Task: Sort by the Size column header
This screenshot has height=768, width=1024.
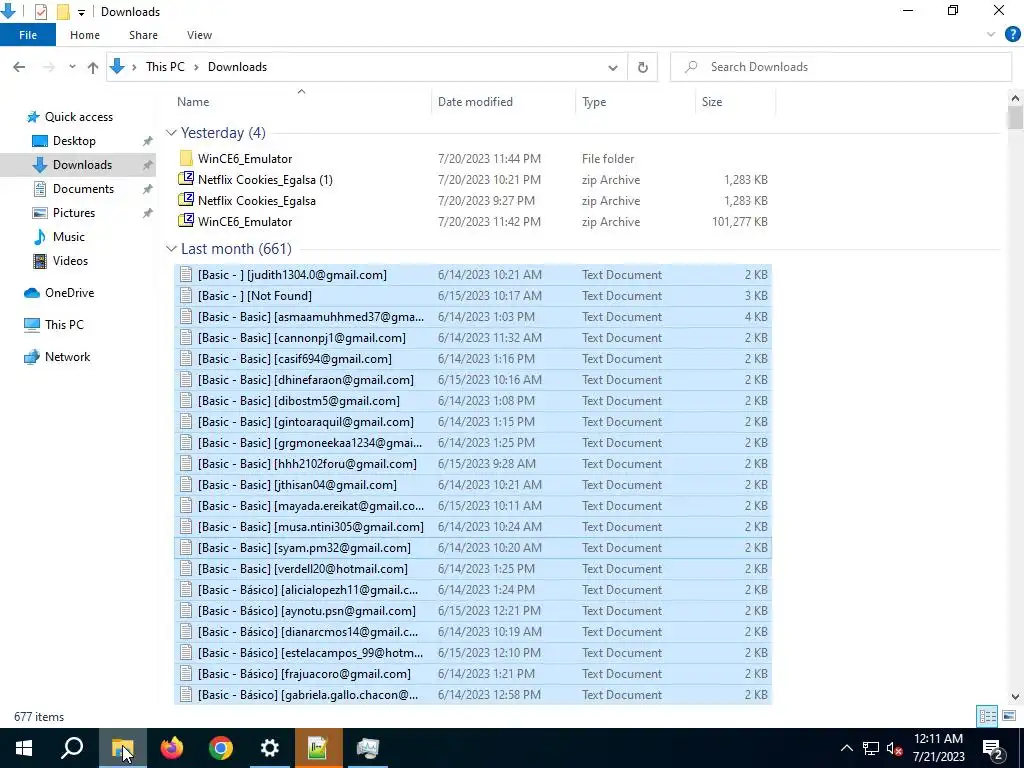Action: (735, 101)
